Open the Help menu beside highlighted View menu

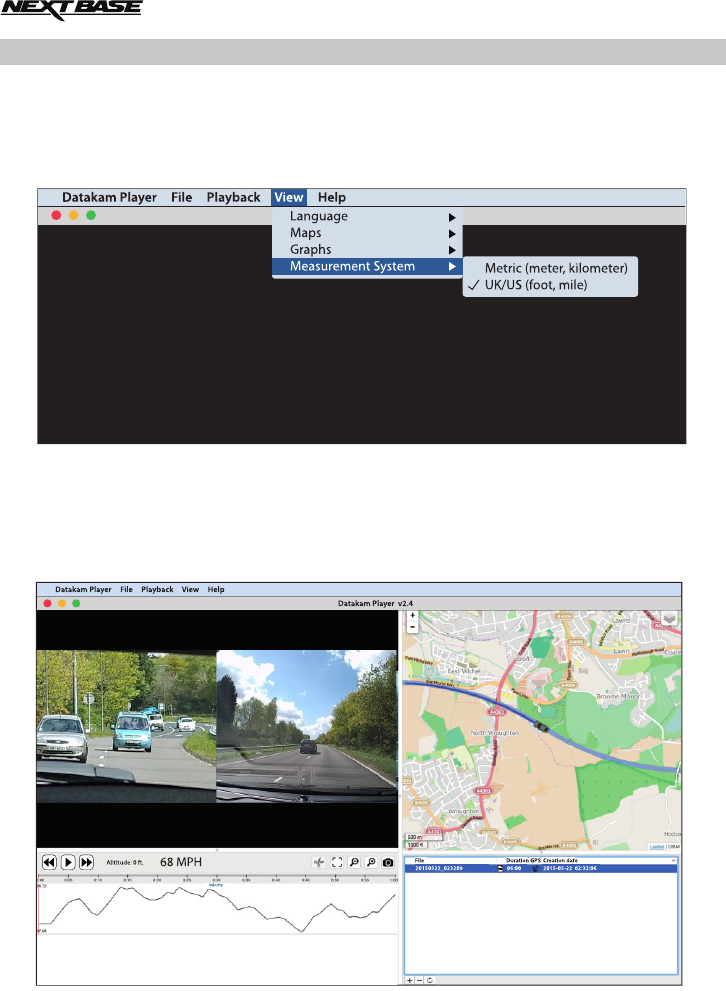pos(332,197)
